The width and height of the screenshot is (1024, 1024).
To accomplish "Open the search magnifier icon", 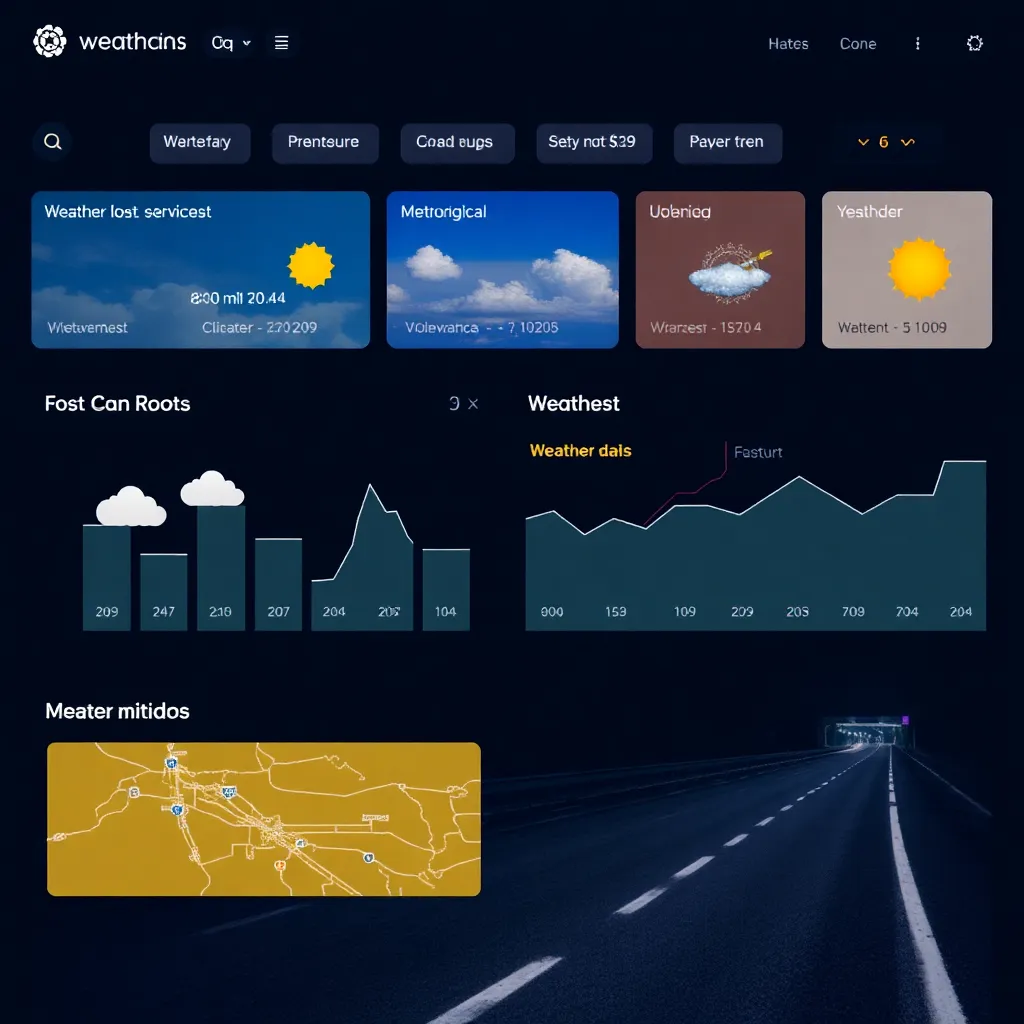I will [52, 142].
